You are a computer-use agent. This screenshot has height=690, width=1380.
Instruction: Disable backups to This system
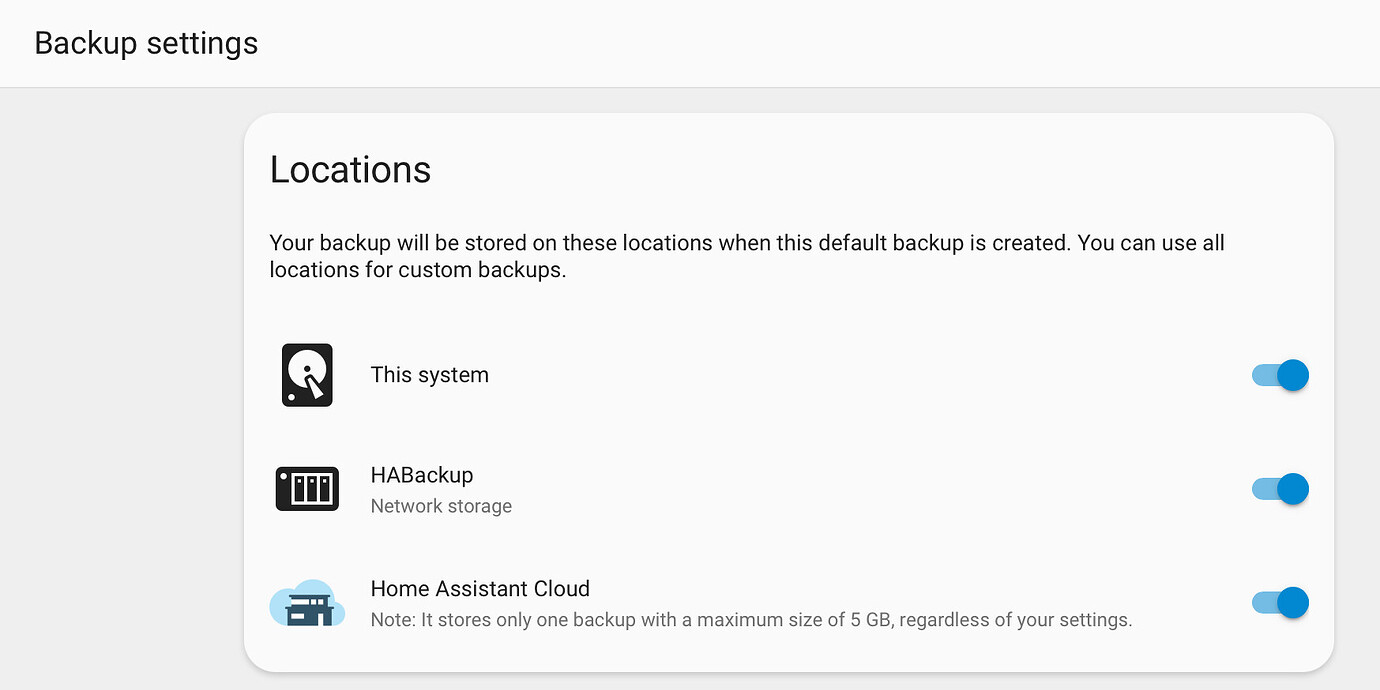pos(1280,375)
